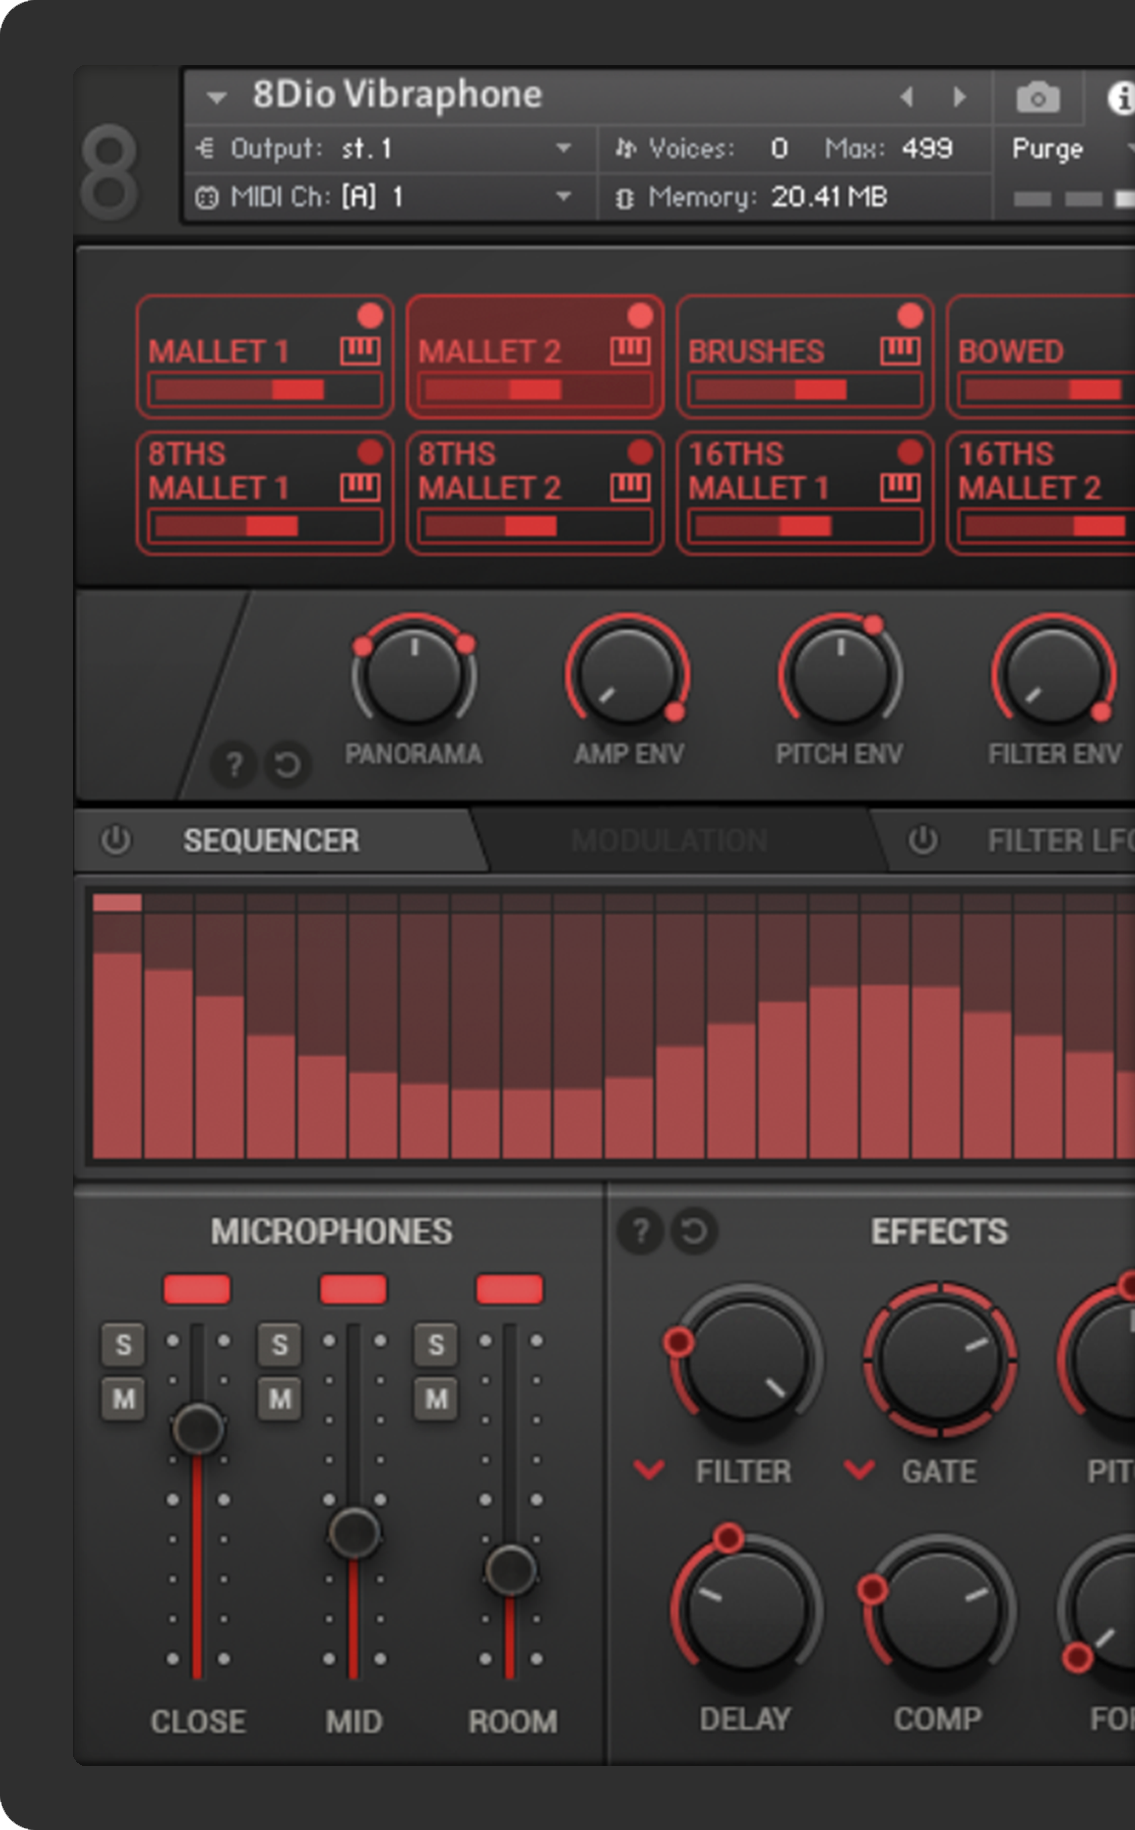Click the keyboard icon on MALLET 2
The height and width of the screenshot is (1830, 1135).
(x=630, y=351)
